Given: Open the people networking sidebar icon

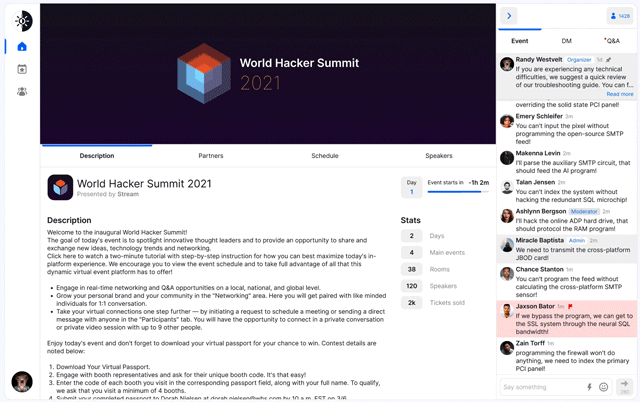Looking at the screenshot, I should click(22, 91).
